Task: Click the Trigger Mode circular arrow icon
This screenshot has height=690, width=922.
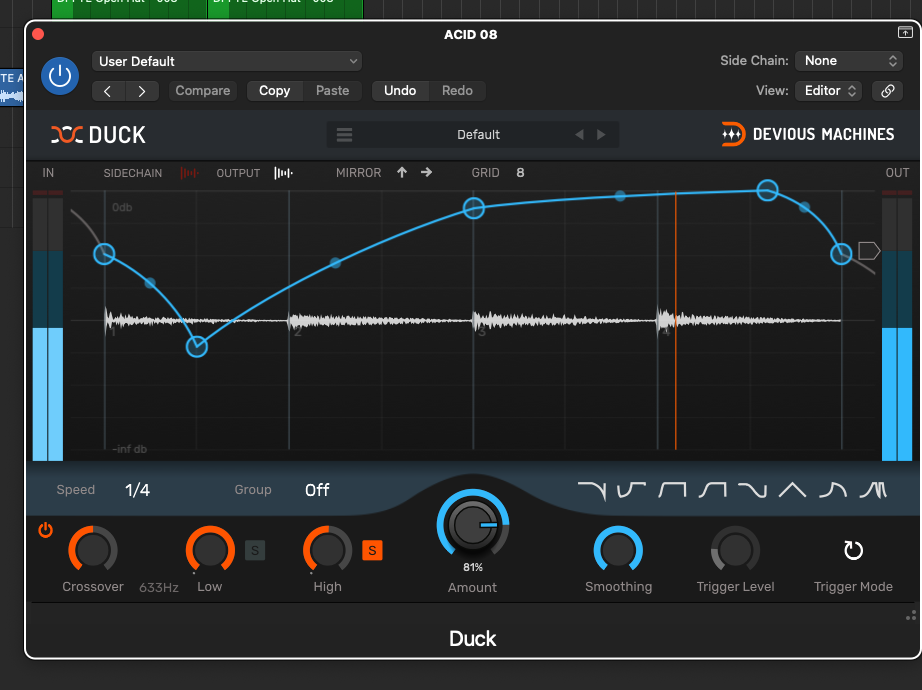Action: point(853,550)
